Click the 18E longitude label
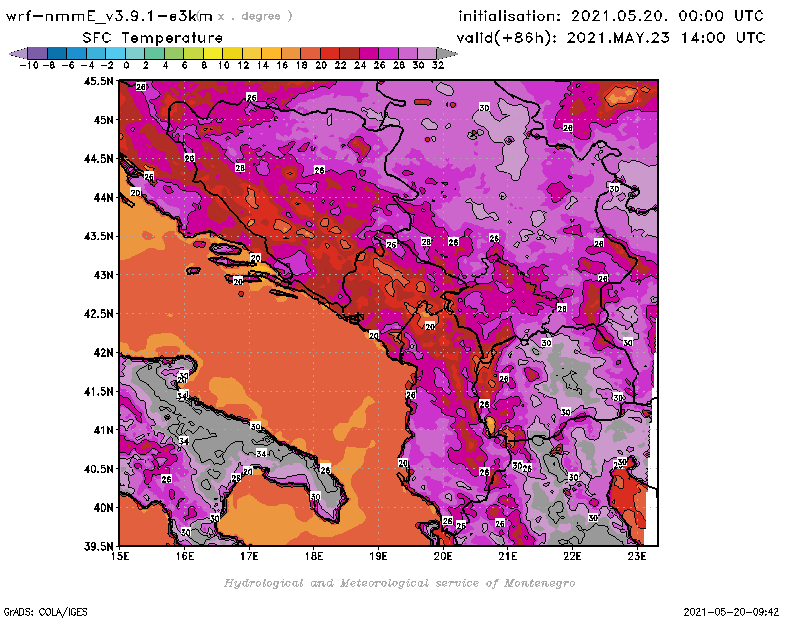 click(x=314, y=556)
